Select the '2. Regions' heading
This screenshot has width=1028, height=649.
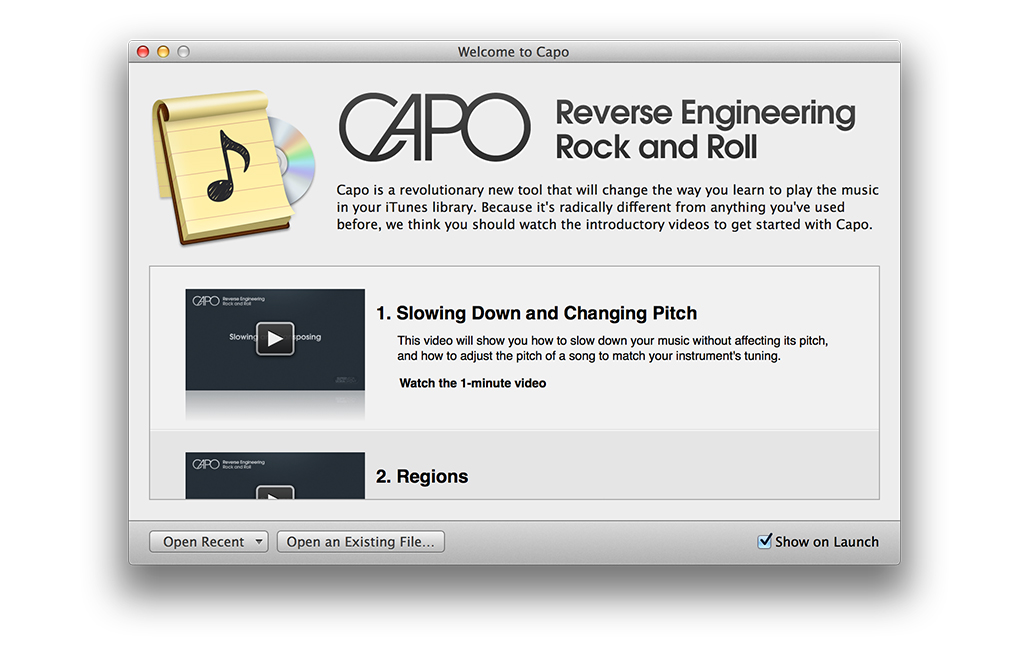[x=422, y=477]
